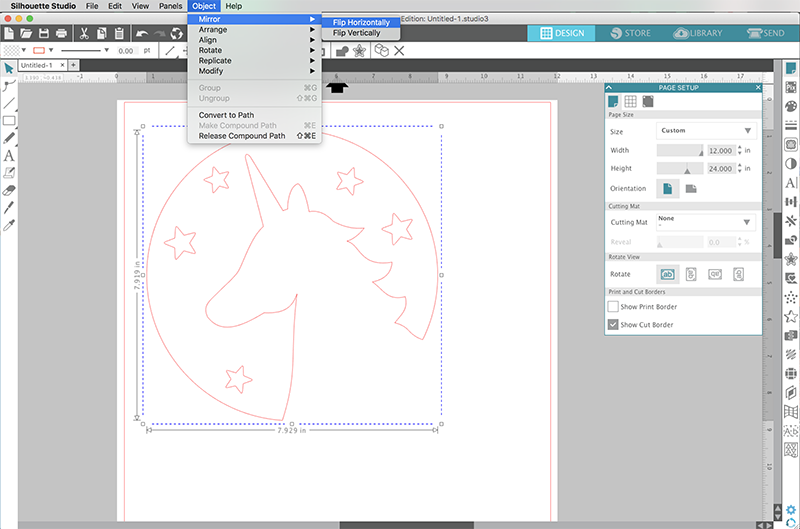Save the document with the floppy icon
800x529 pixels.
[44, 34]
